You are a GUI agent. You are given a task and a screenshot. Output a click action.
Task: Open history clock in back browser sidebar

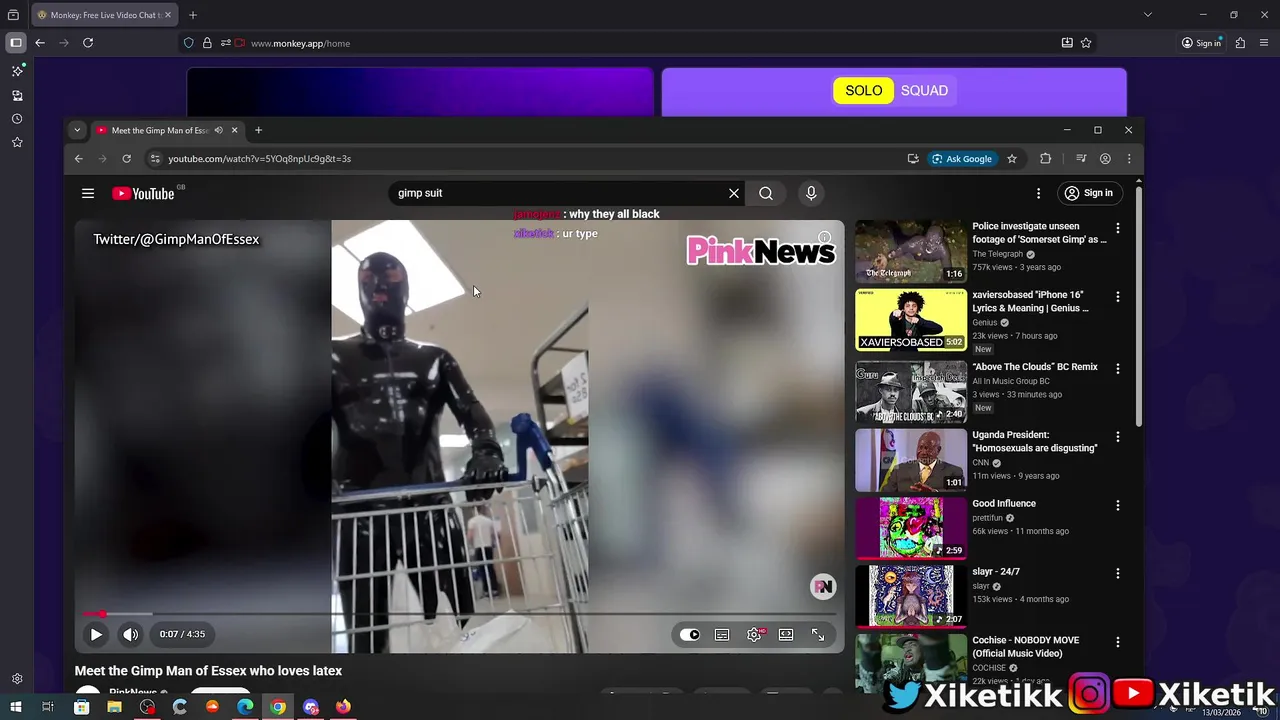(x=17, y=119)
